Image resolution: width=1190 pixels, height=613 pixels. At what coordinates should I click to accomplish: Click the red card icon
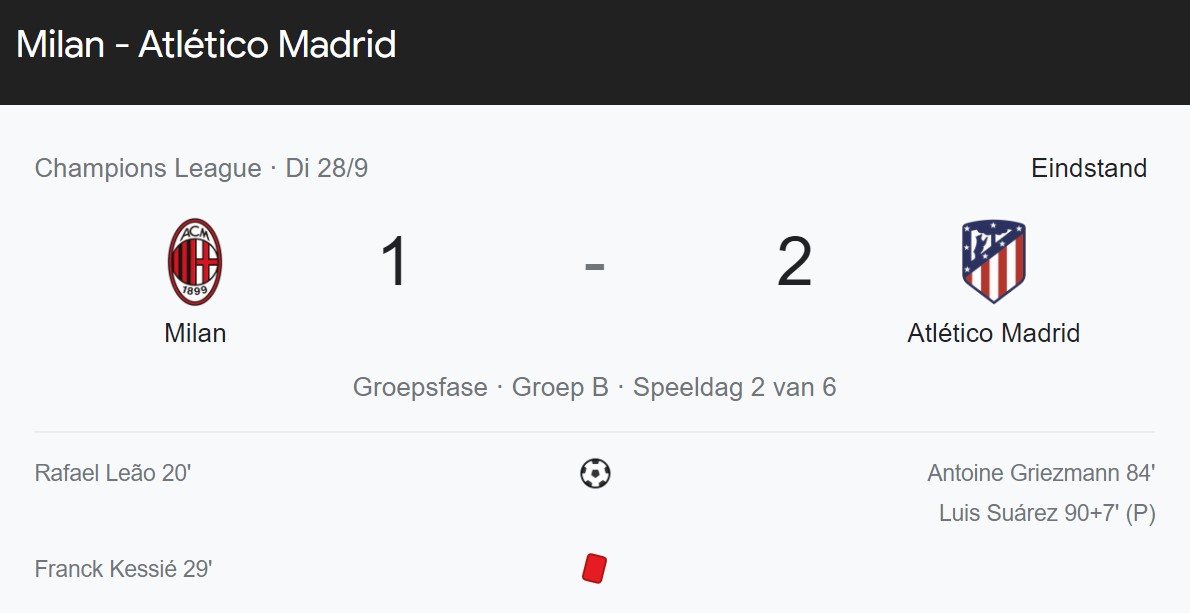[x=594, y=568]
